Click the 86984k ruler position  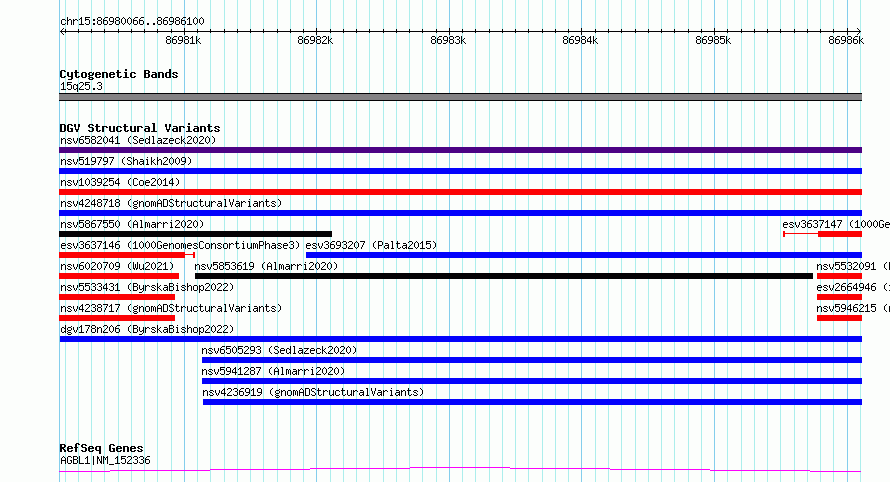pyautogui.click(x=580, y=40)
